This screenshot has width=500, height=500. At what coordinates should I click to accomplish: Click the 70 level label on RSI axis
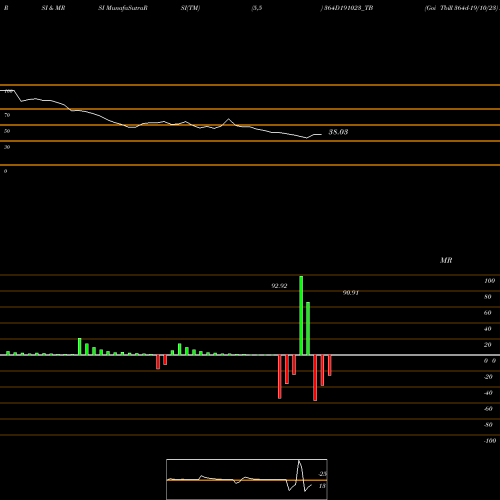pos(7,115)
